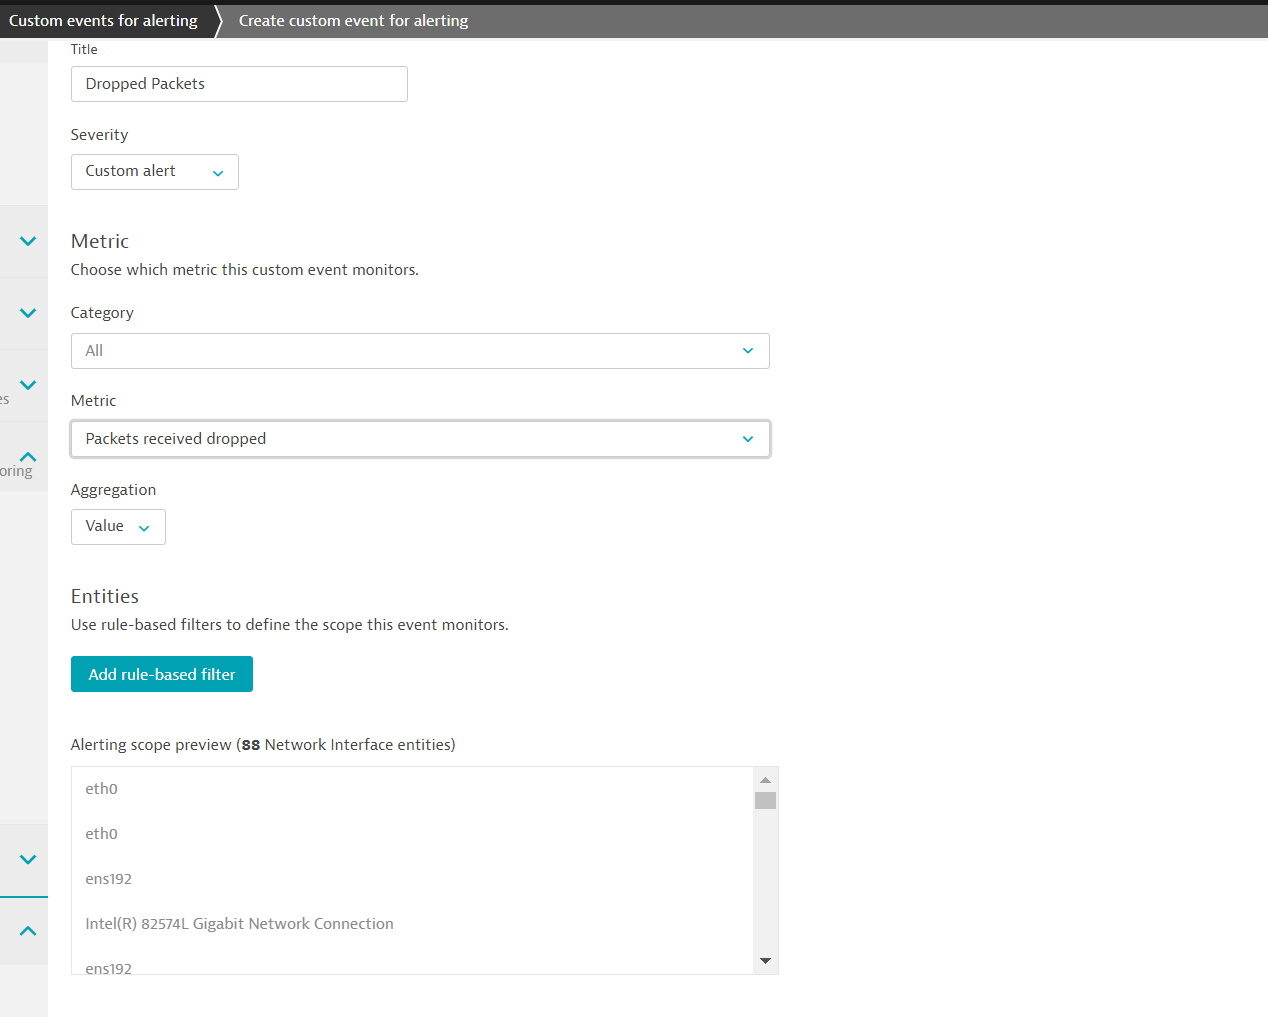Go to 'Custom events for alerting' breadcrumb
Viewport: 1268px width, 1017px height.
click(103, 21)
